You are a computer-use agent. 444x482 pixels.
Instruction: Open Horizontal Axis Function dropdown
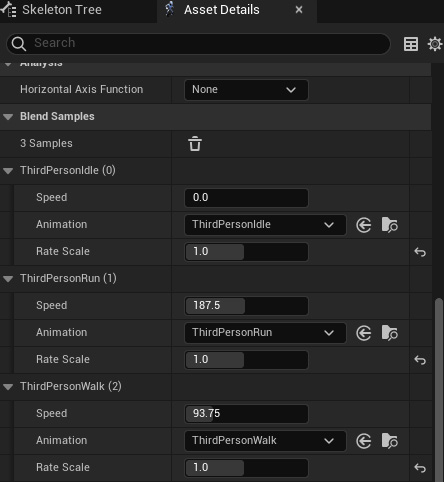click(246, 90)
